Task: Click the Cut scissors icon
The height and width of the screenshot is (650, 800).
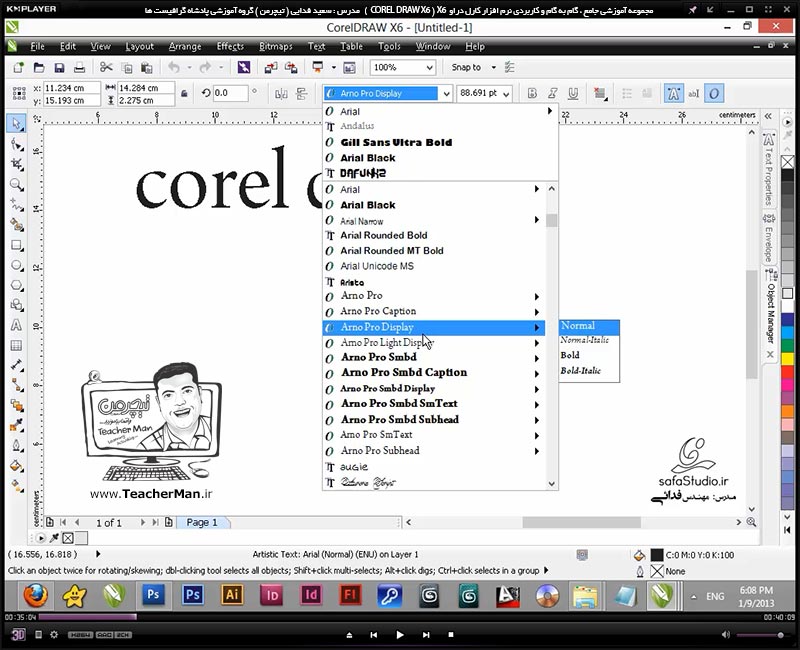Action: pos(106,67)
